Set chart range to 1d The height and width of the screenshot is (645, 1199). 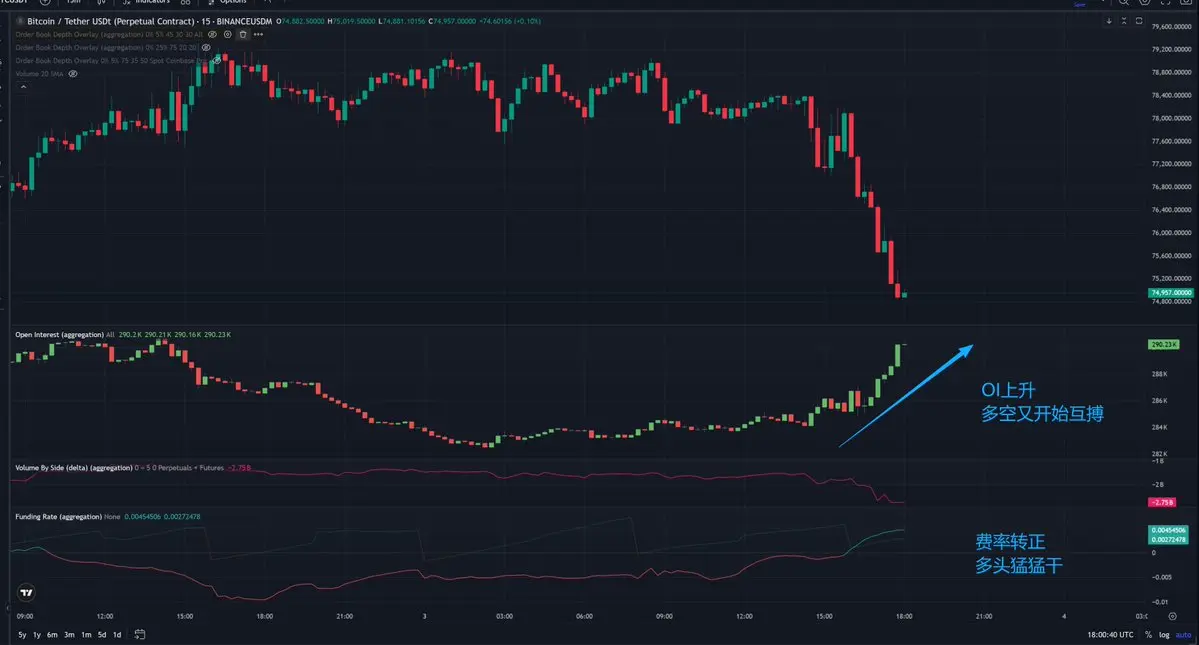coord(117,634)
